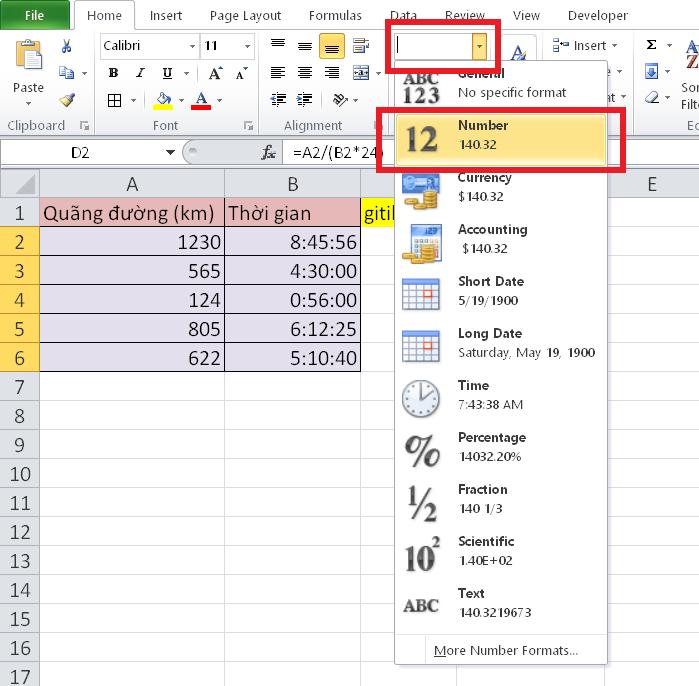Toggle Bold formatting
This screenshot has height=686, width=699.
coord(113,73)
